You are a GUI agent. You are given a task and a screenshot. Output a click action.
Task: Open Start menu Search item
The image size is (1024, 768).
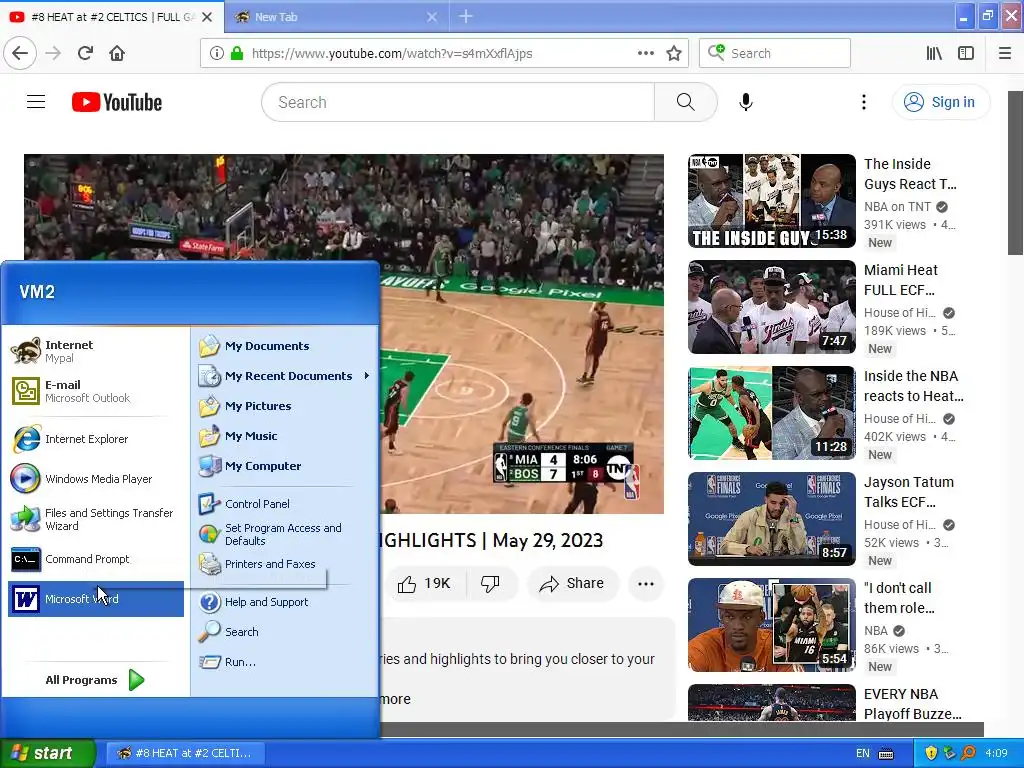(285, 632)
